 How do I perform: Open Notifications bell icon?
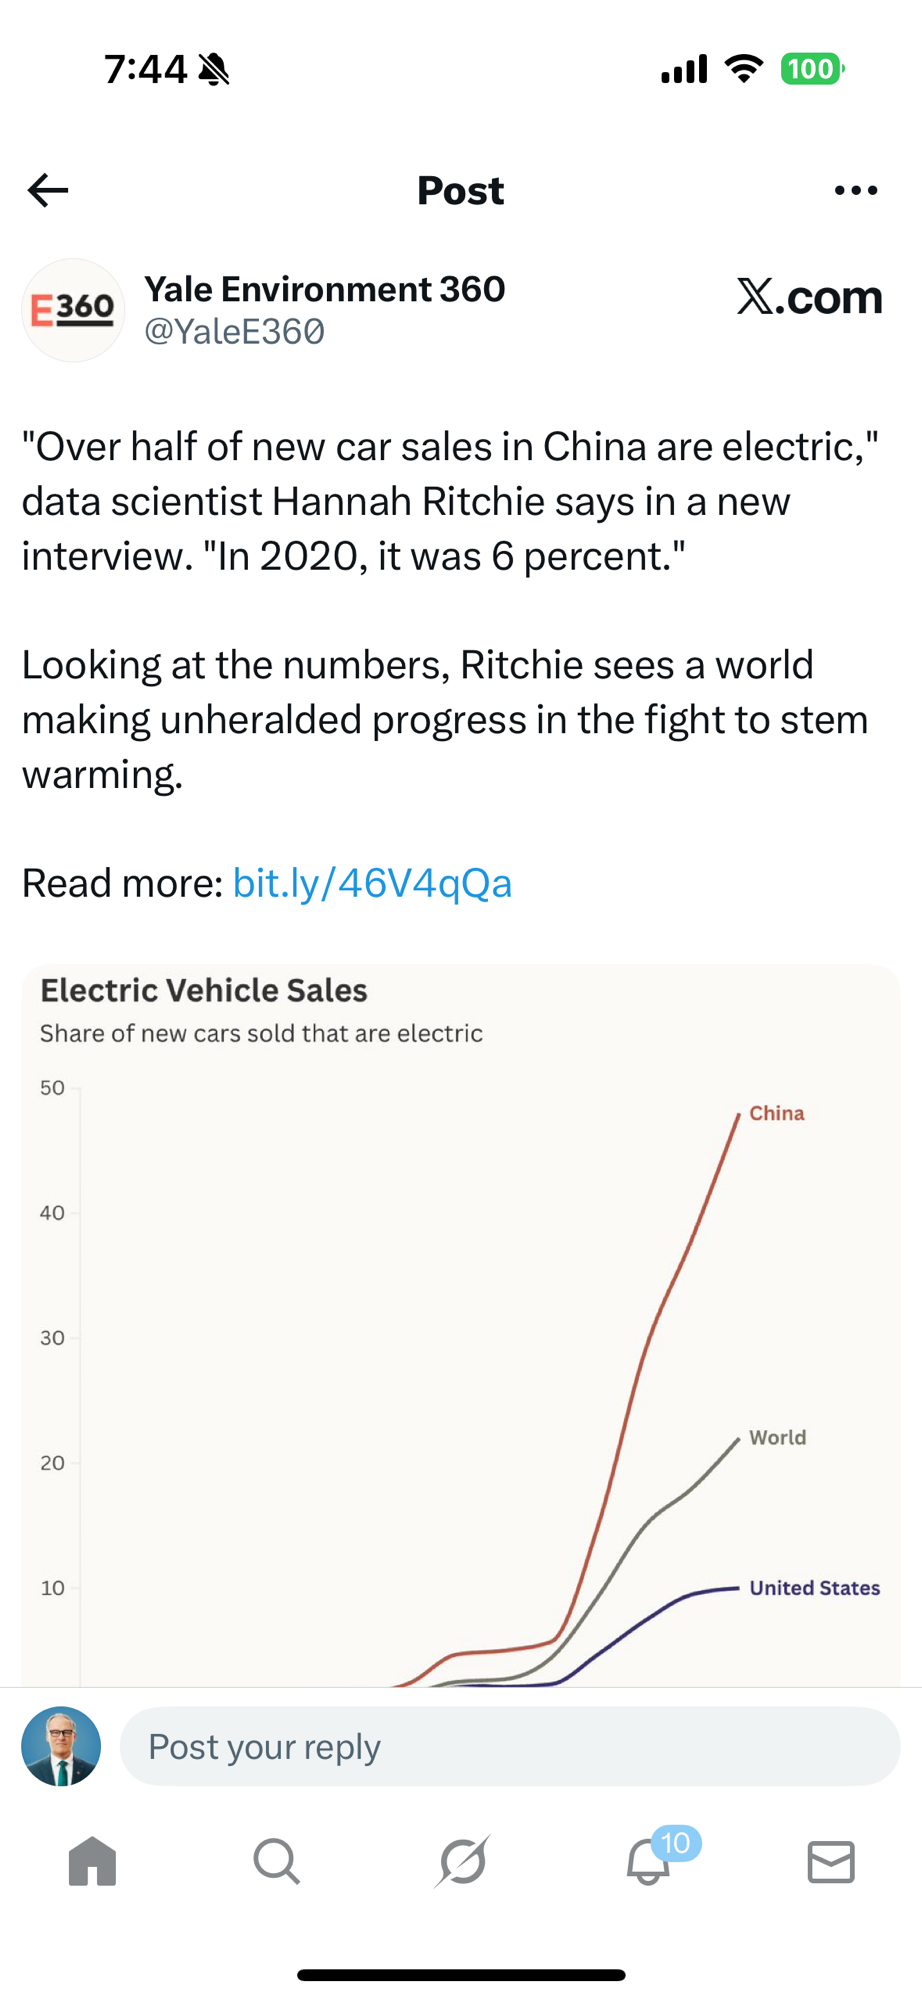(647, 1863)
